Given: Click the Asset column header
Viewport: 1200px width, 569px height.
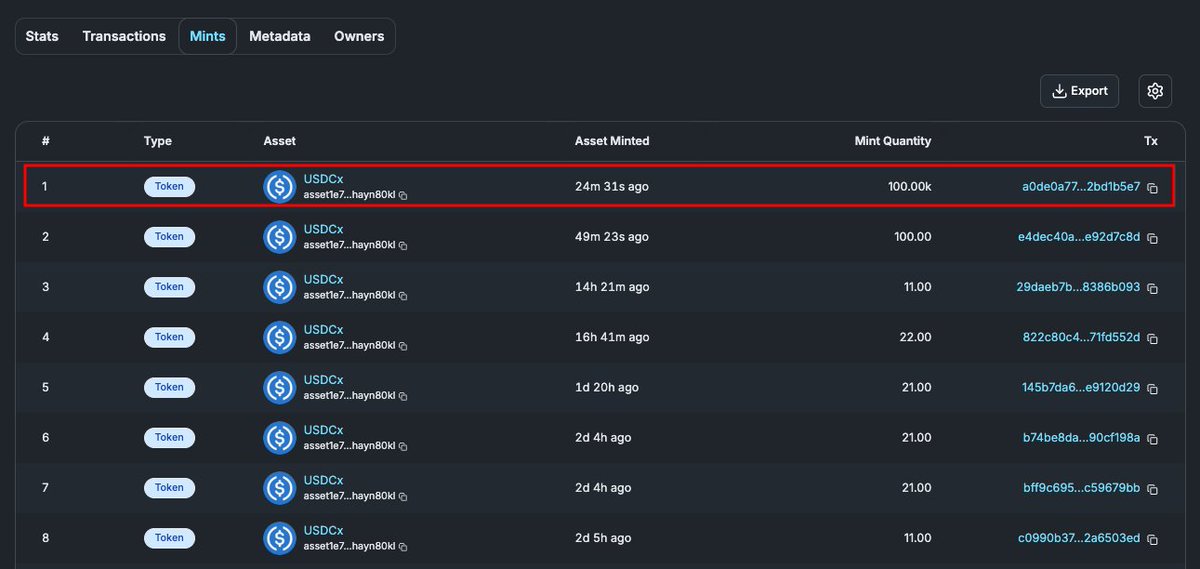Looking at the screenshot, I should pos(279,141).
